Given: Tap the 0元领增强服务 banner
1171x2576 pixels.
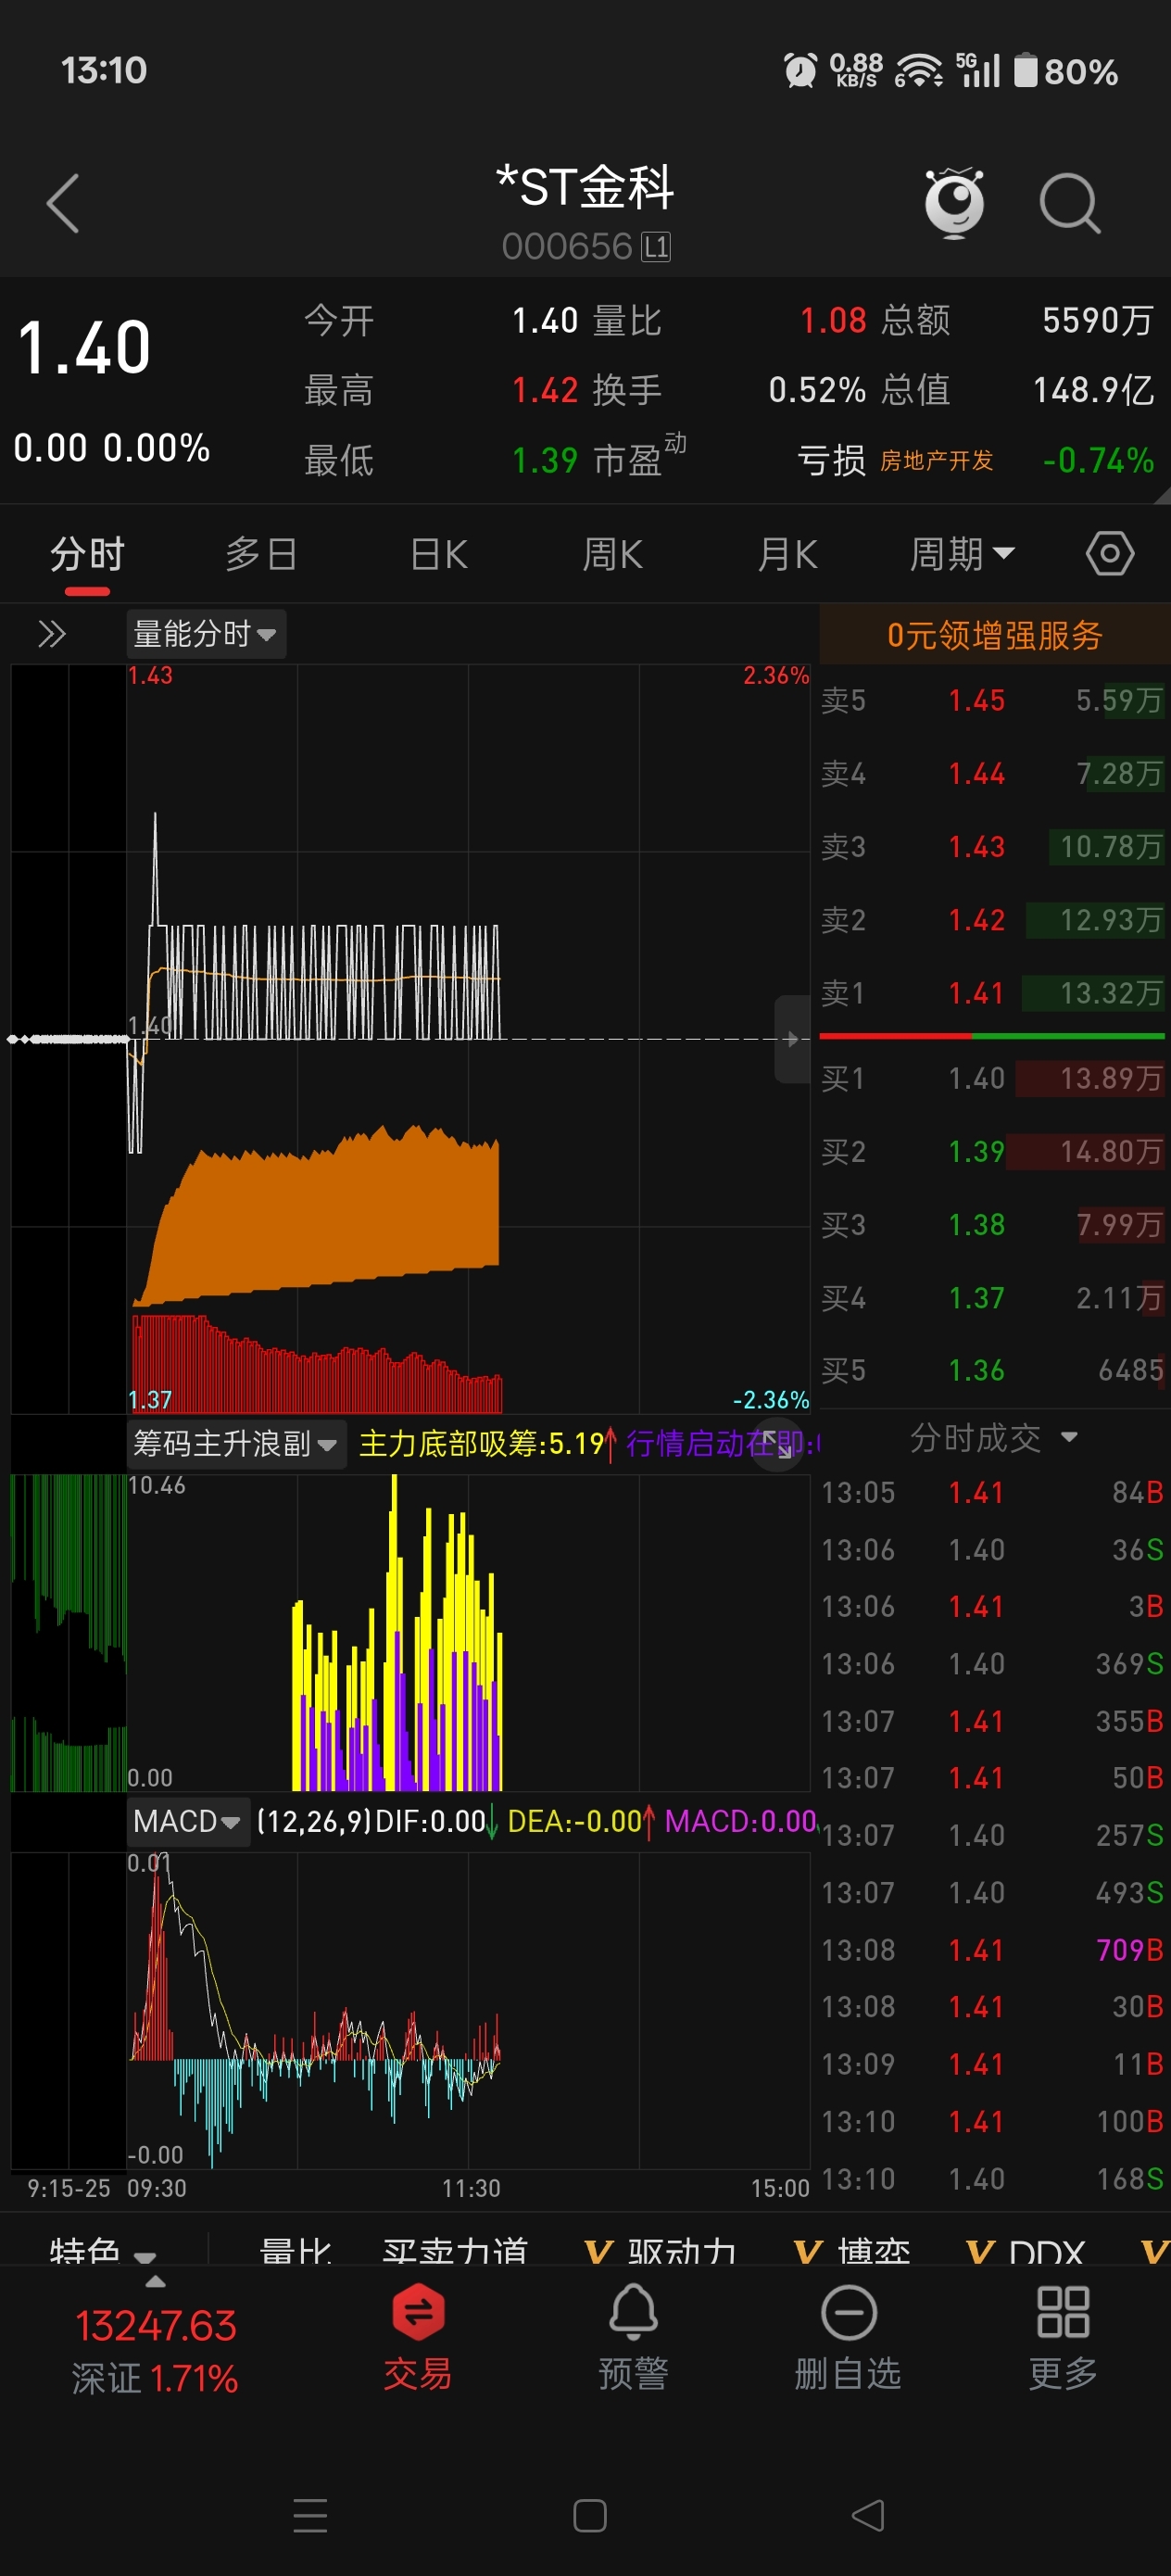Looking at the screenshot, I should point(994,635).
